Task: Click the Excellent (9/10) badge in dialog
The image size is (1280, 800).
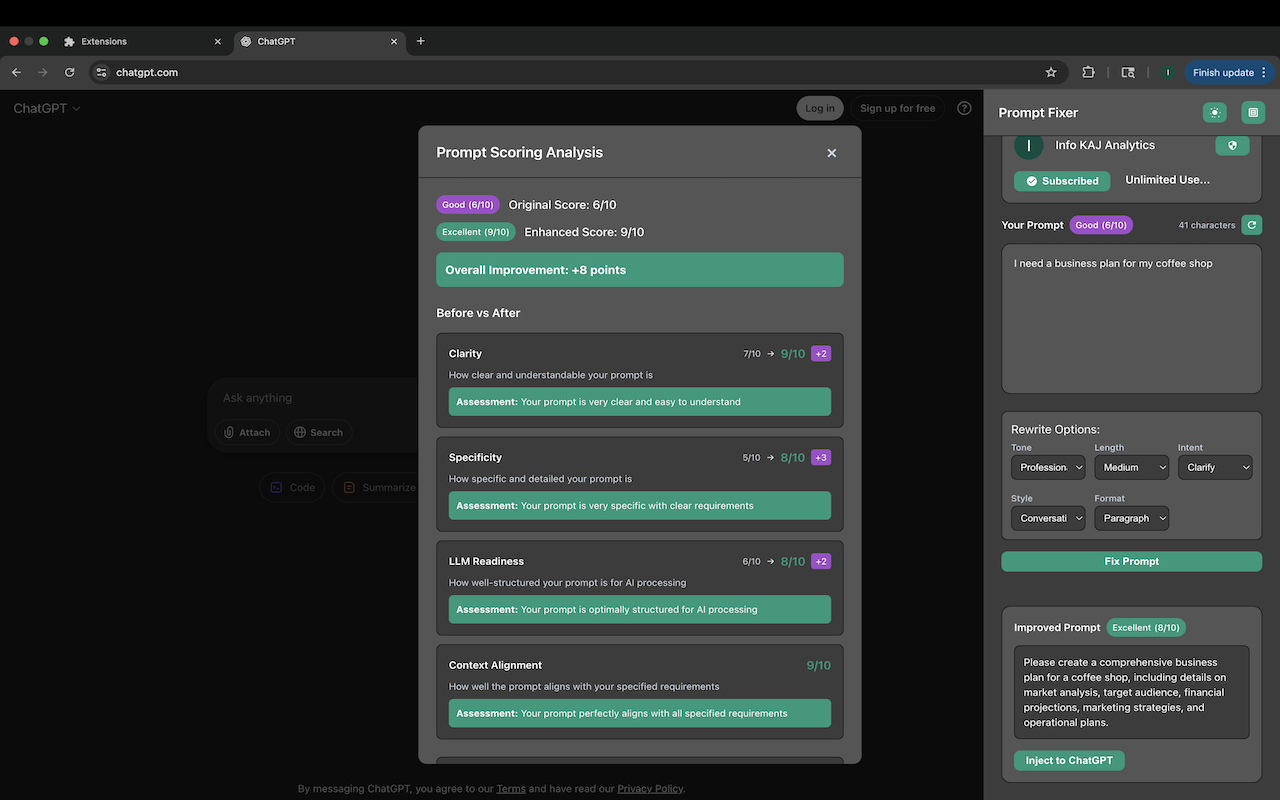Action: tap(475, 232)
